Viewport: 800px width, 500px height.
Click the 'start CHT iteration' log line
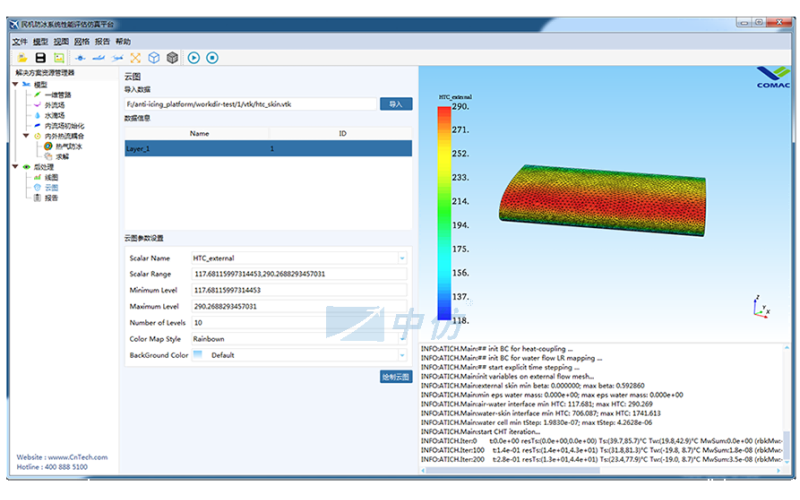click(481, 432)
